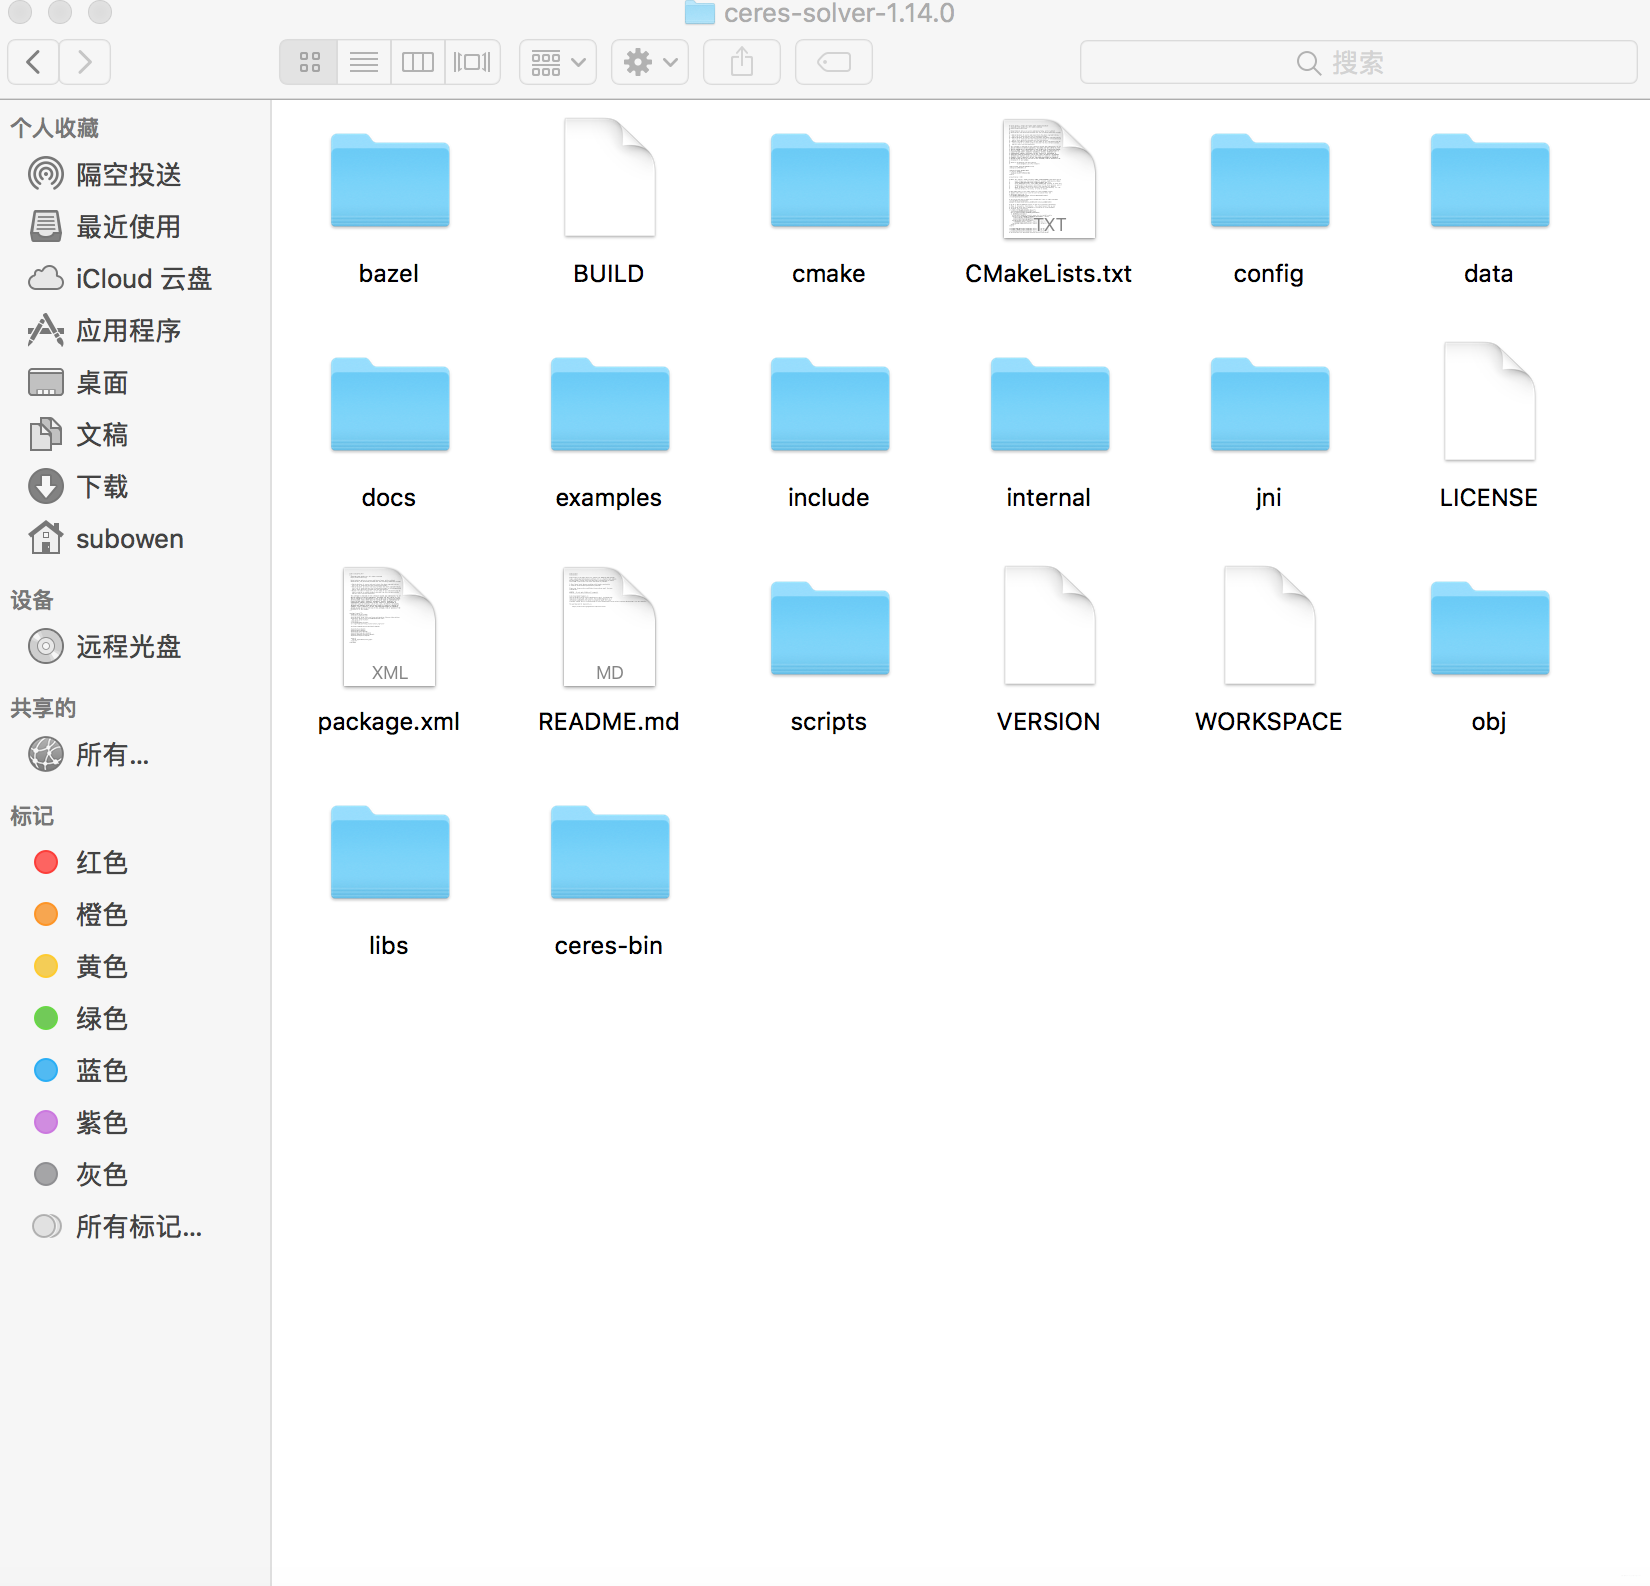
Task: Select the bazel folder
Action: pyautogui.click(x=389, y=181)
